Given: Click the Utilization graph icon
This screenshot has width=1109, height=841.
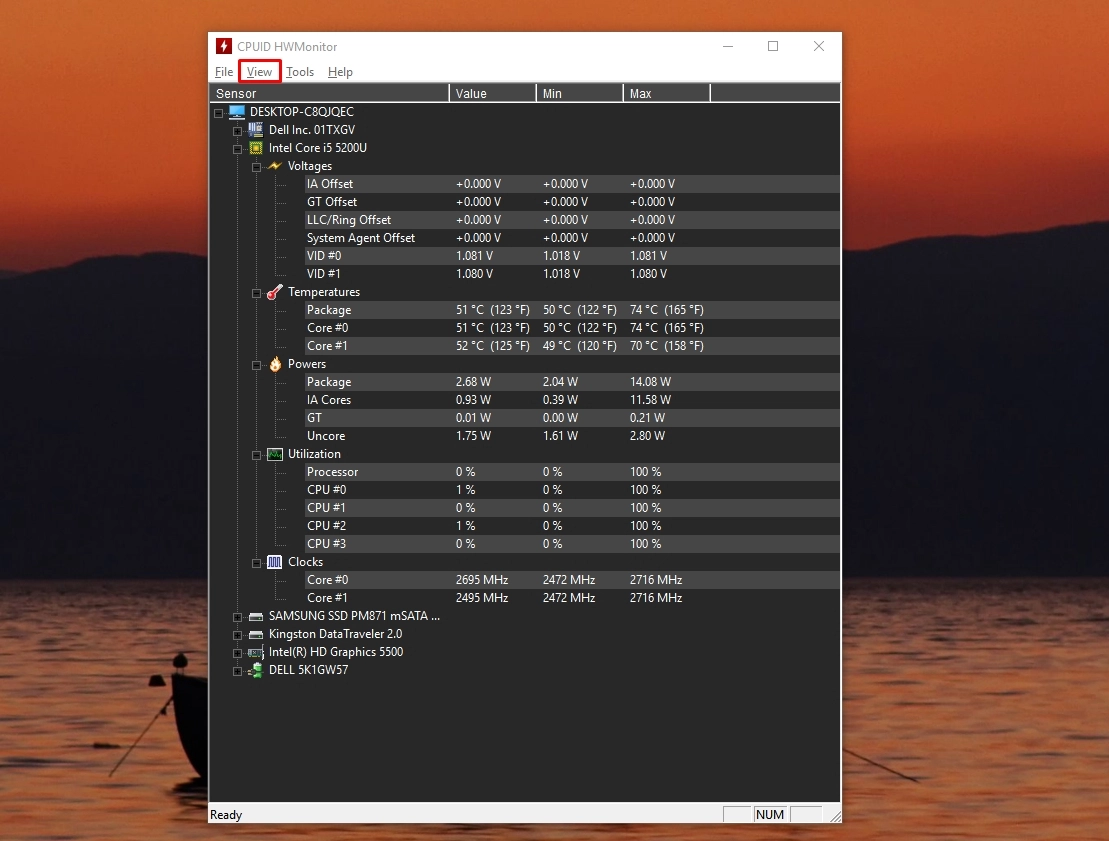Looking at the screenshot, I should (x=274, y=454).
